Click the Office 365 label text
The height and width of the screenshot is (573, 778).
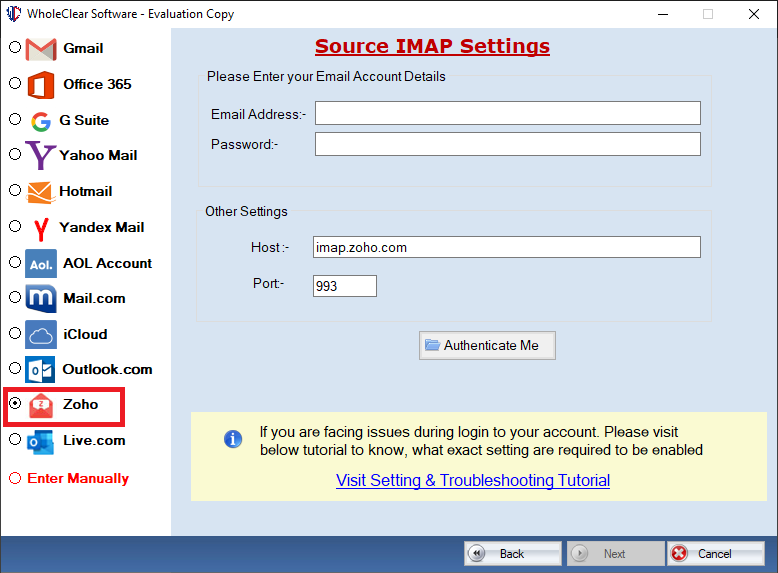97,84
